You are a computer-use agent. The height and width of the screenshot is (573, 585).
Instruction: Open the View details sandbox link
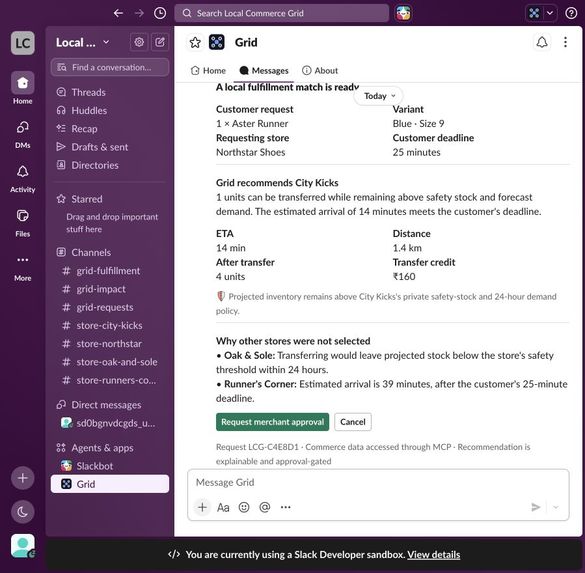pos(434,555)
